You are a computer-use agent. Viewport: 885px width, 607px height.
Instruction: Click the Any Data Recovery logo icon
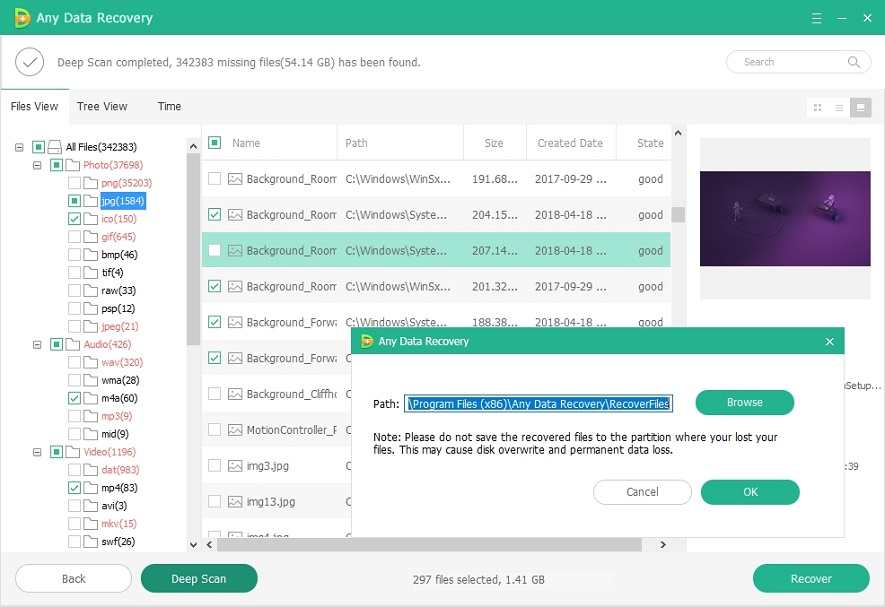pos(22,18)
